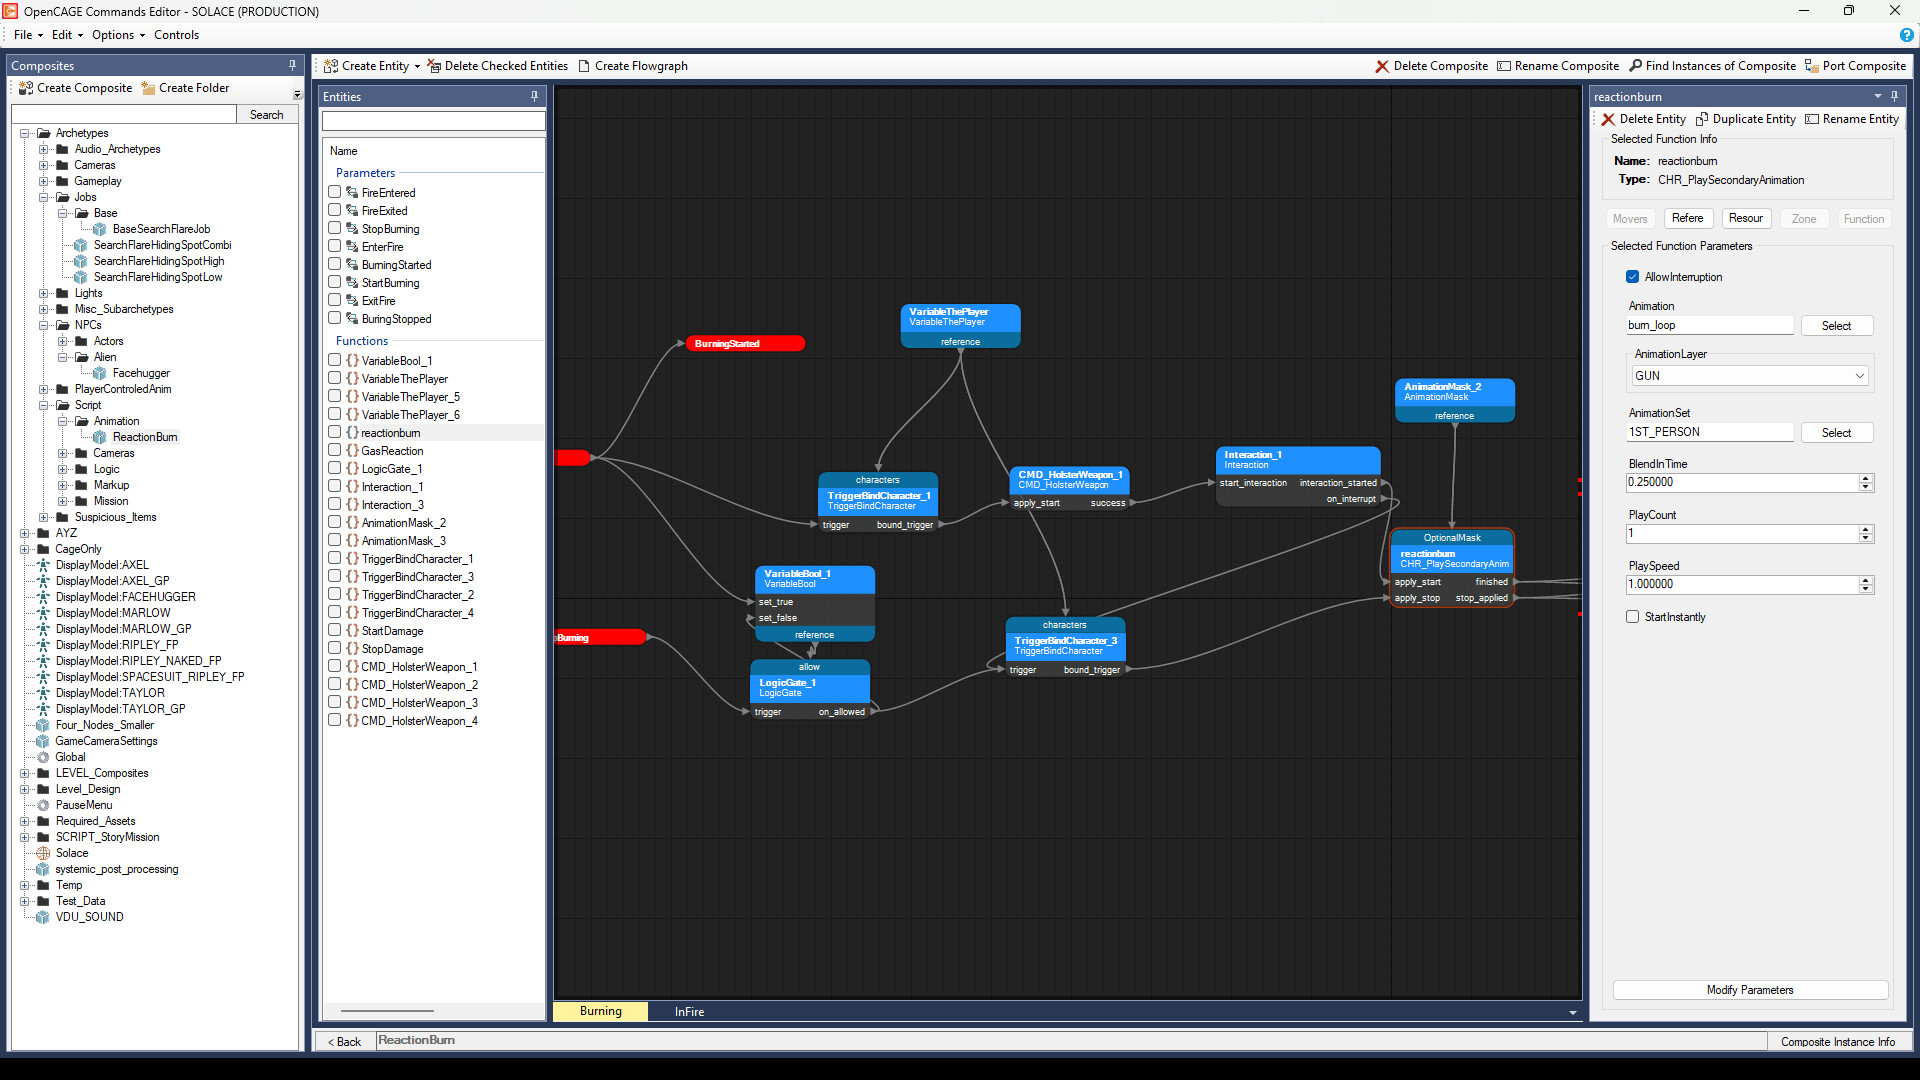Increase PlayCount using its stepper arrow

(1866, 529)
